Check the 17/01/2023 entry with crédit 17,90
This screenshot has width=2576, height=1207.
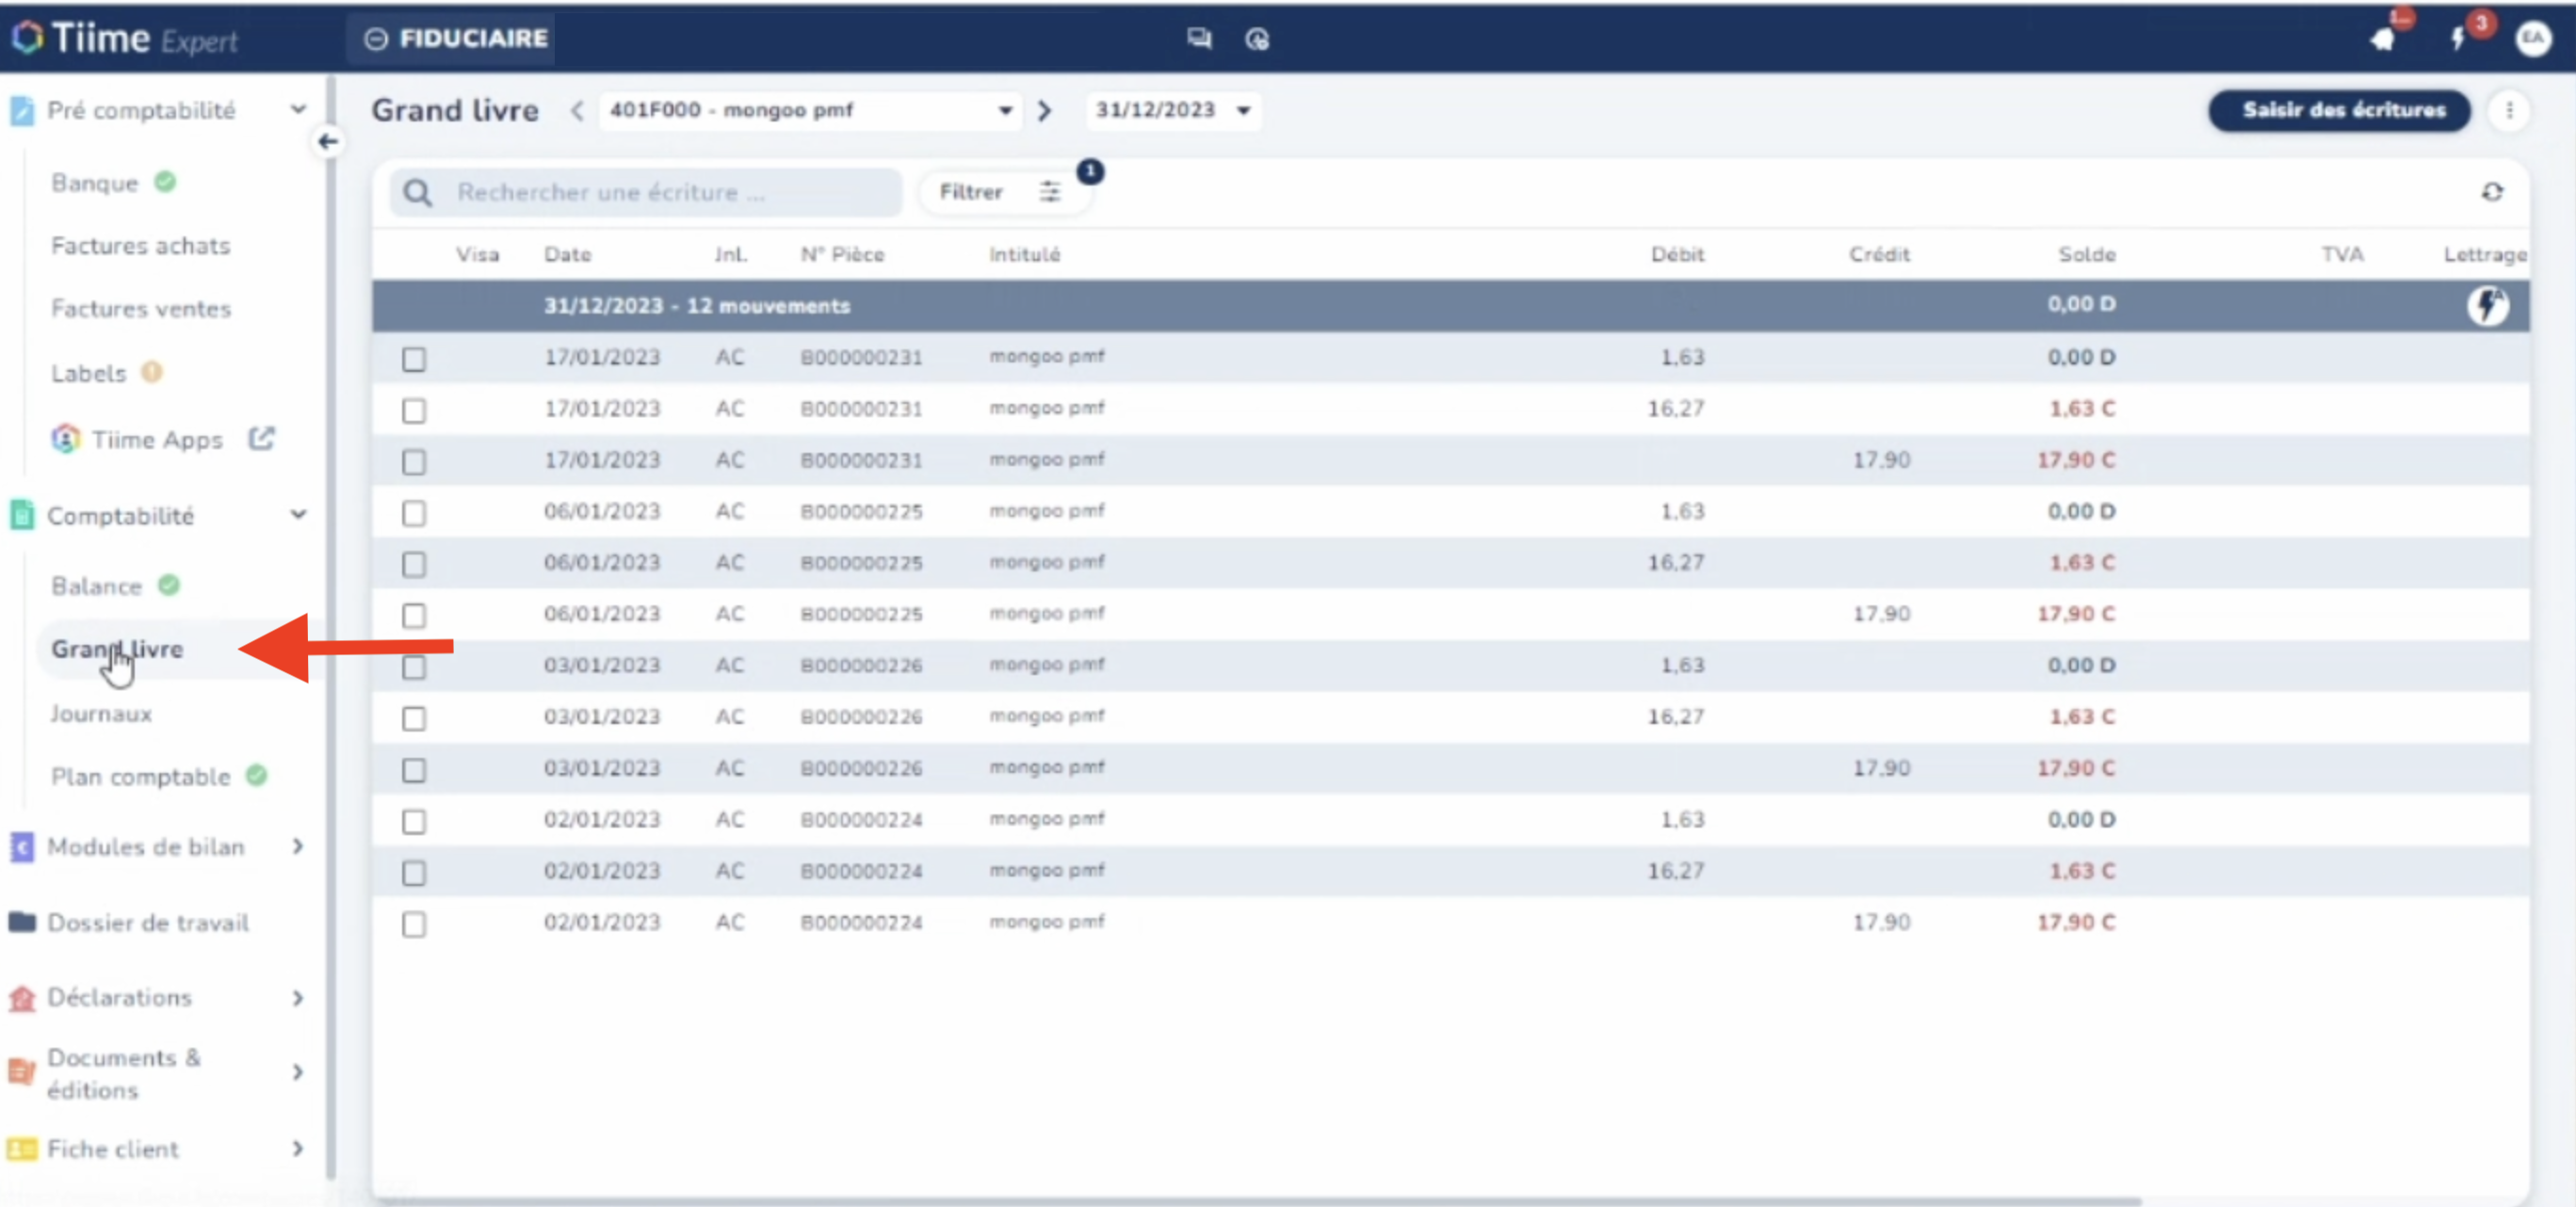(414, 461)
